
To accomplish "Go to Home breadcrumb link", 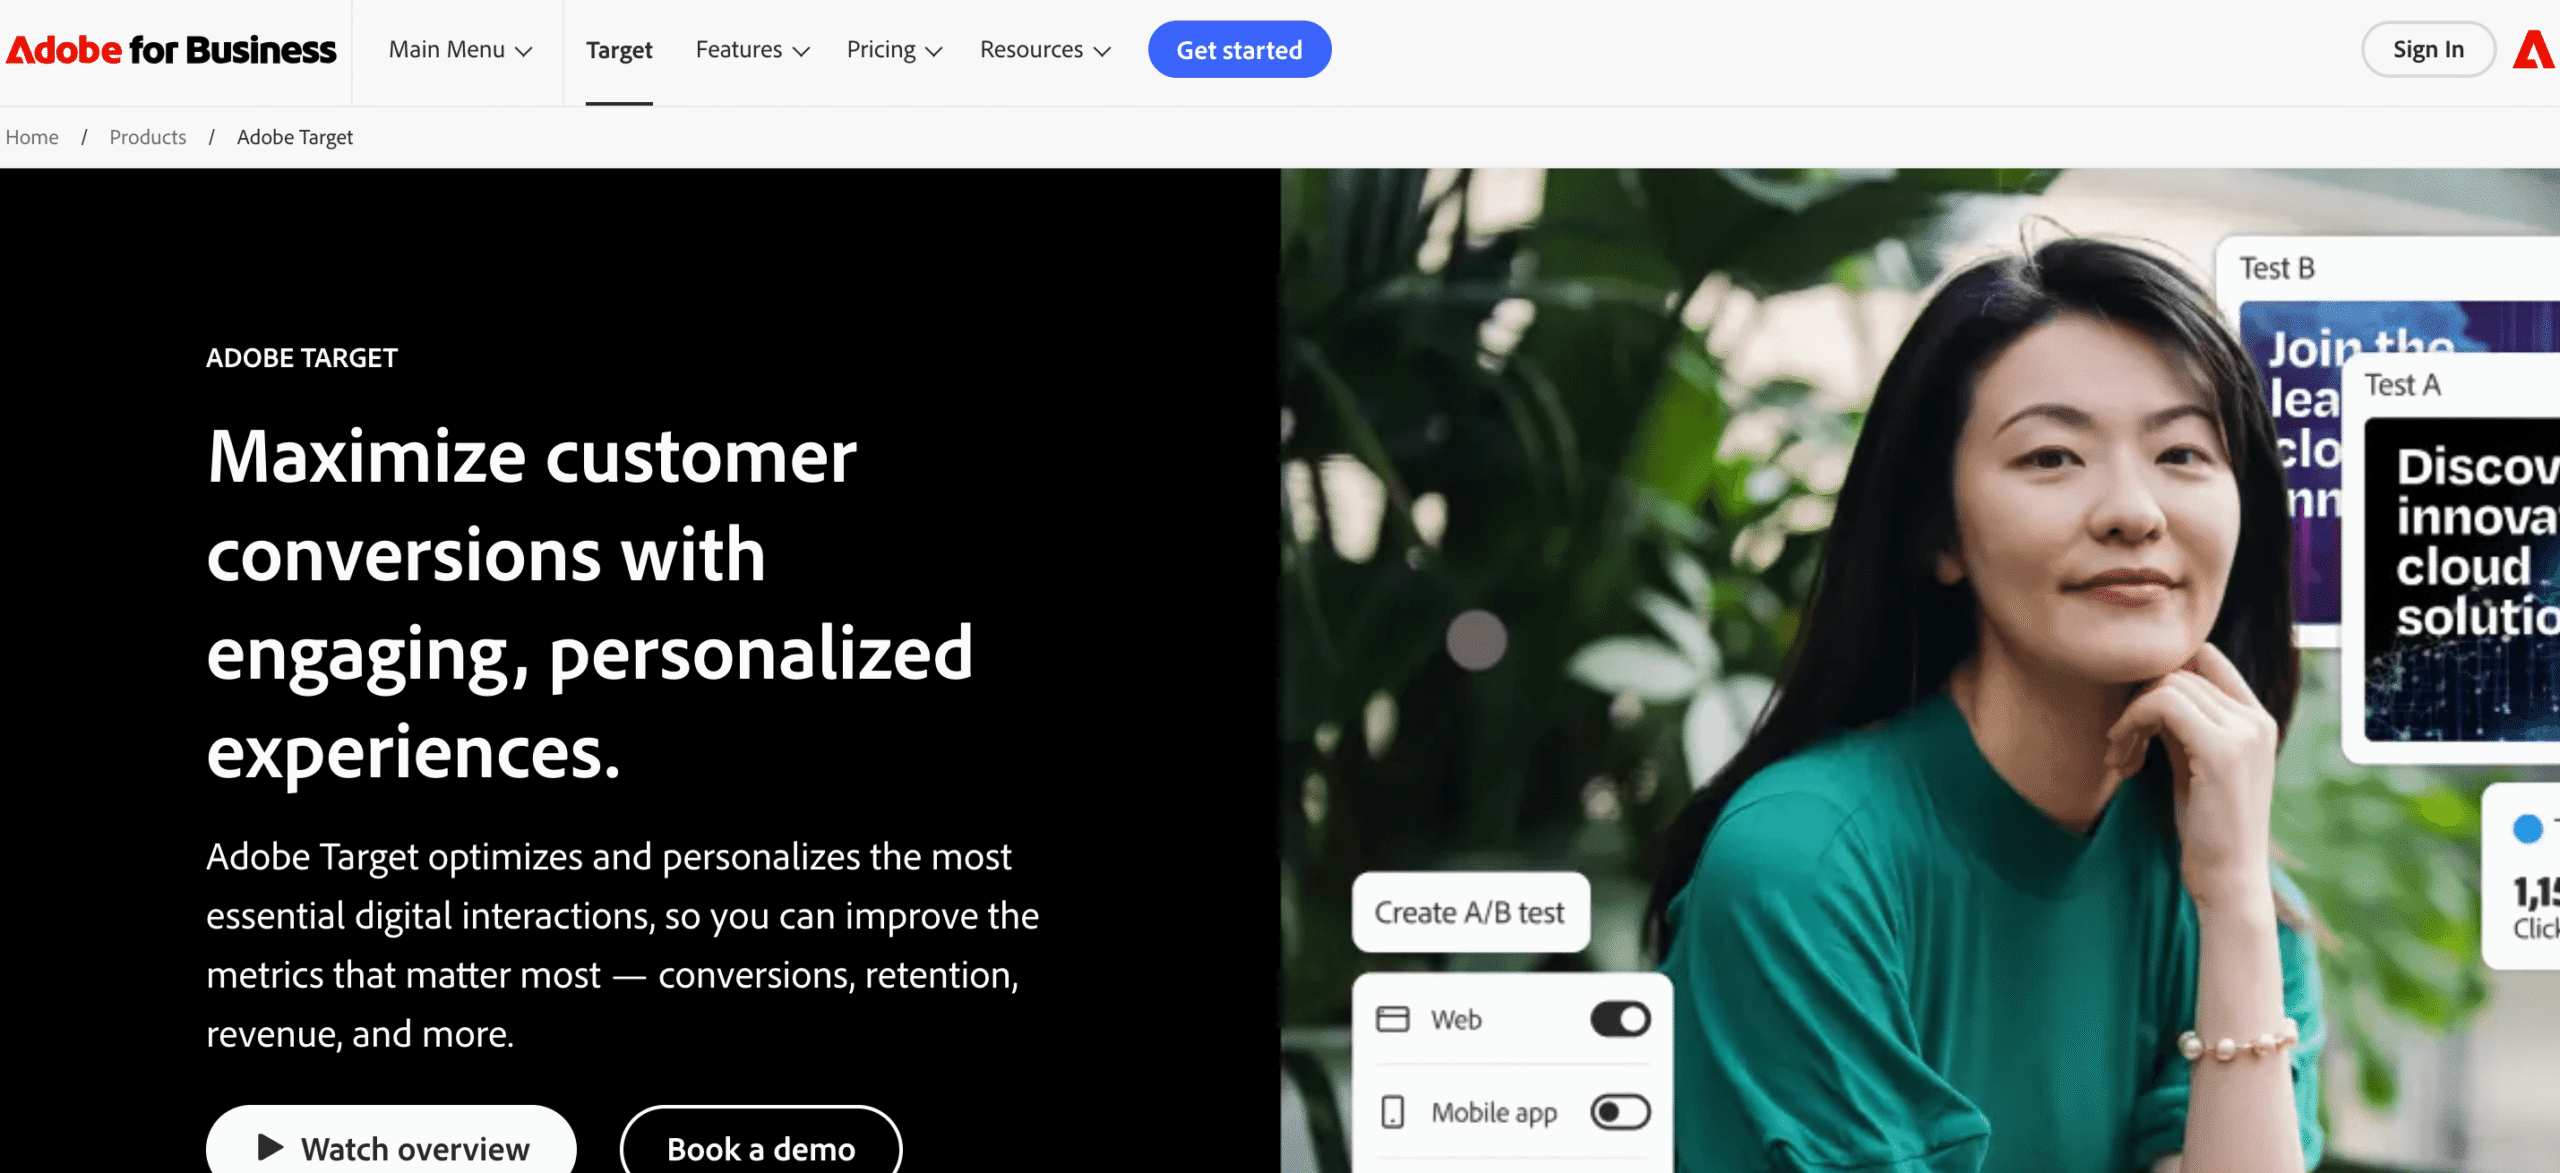I will tap(32, 137).
